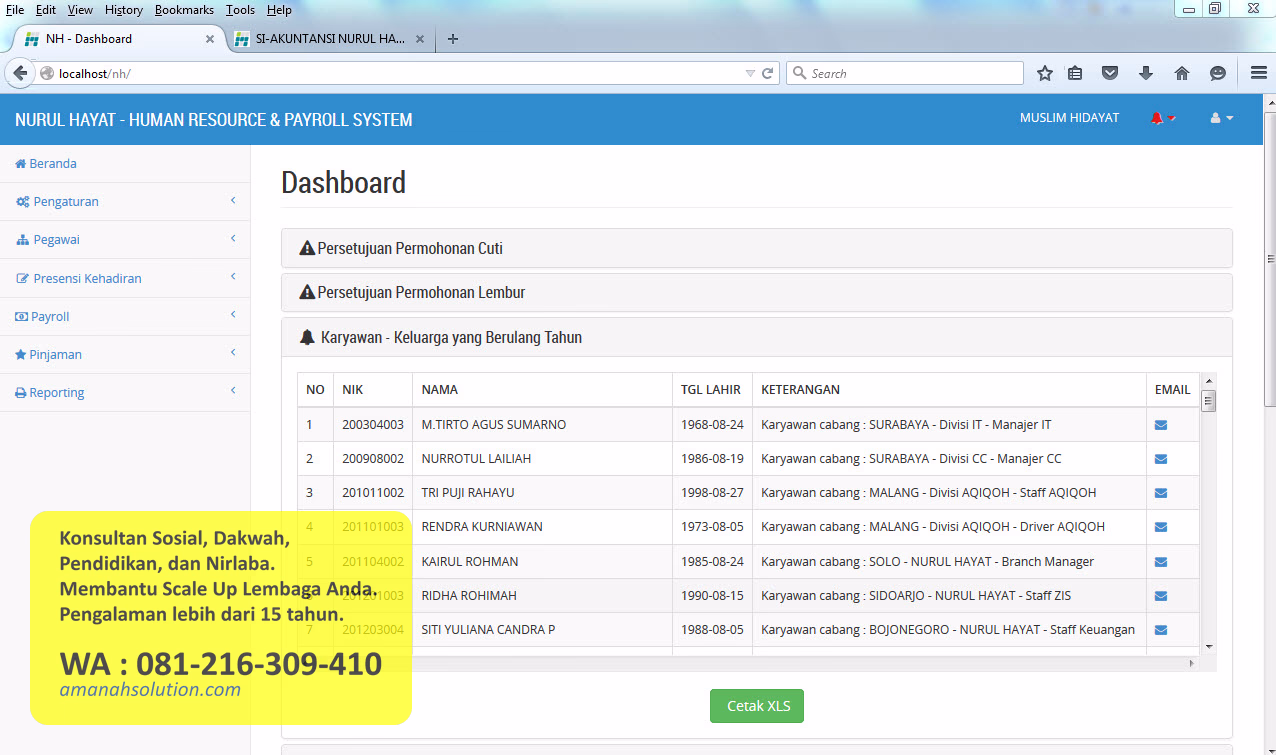Open the user account dropdown
The width and height of the screenshot is (1276, 755).
point(1222,118)
